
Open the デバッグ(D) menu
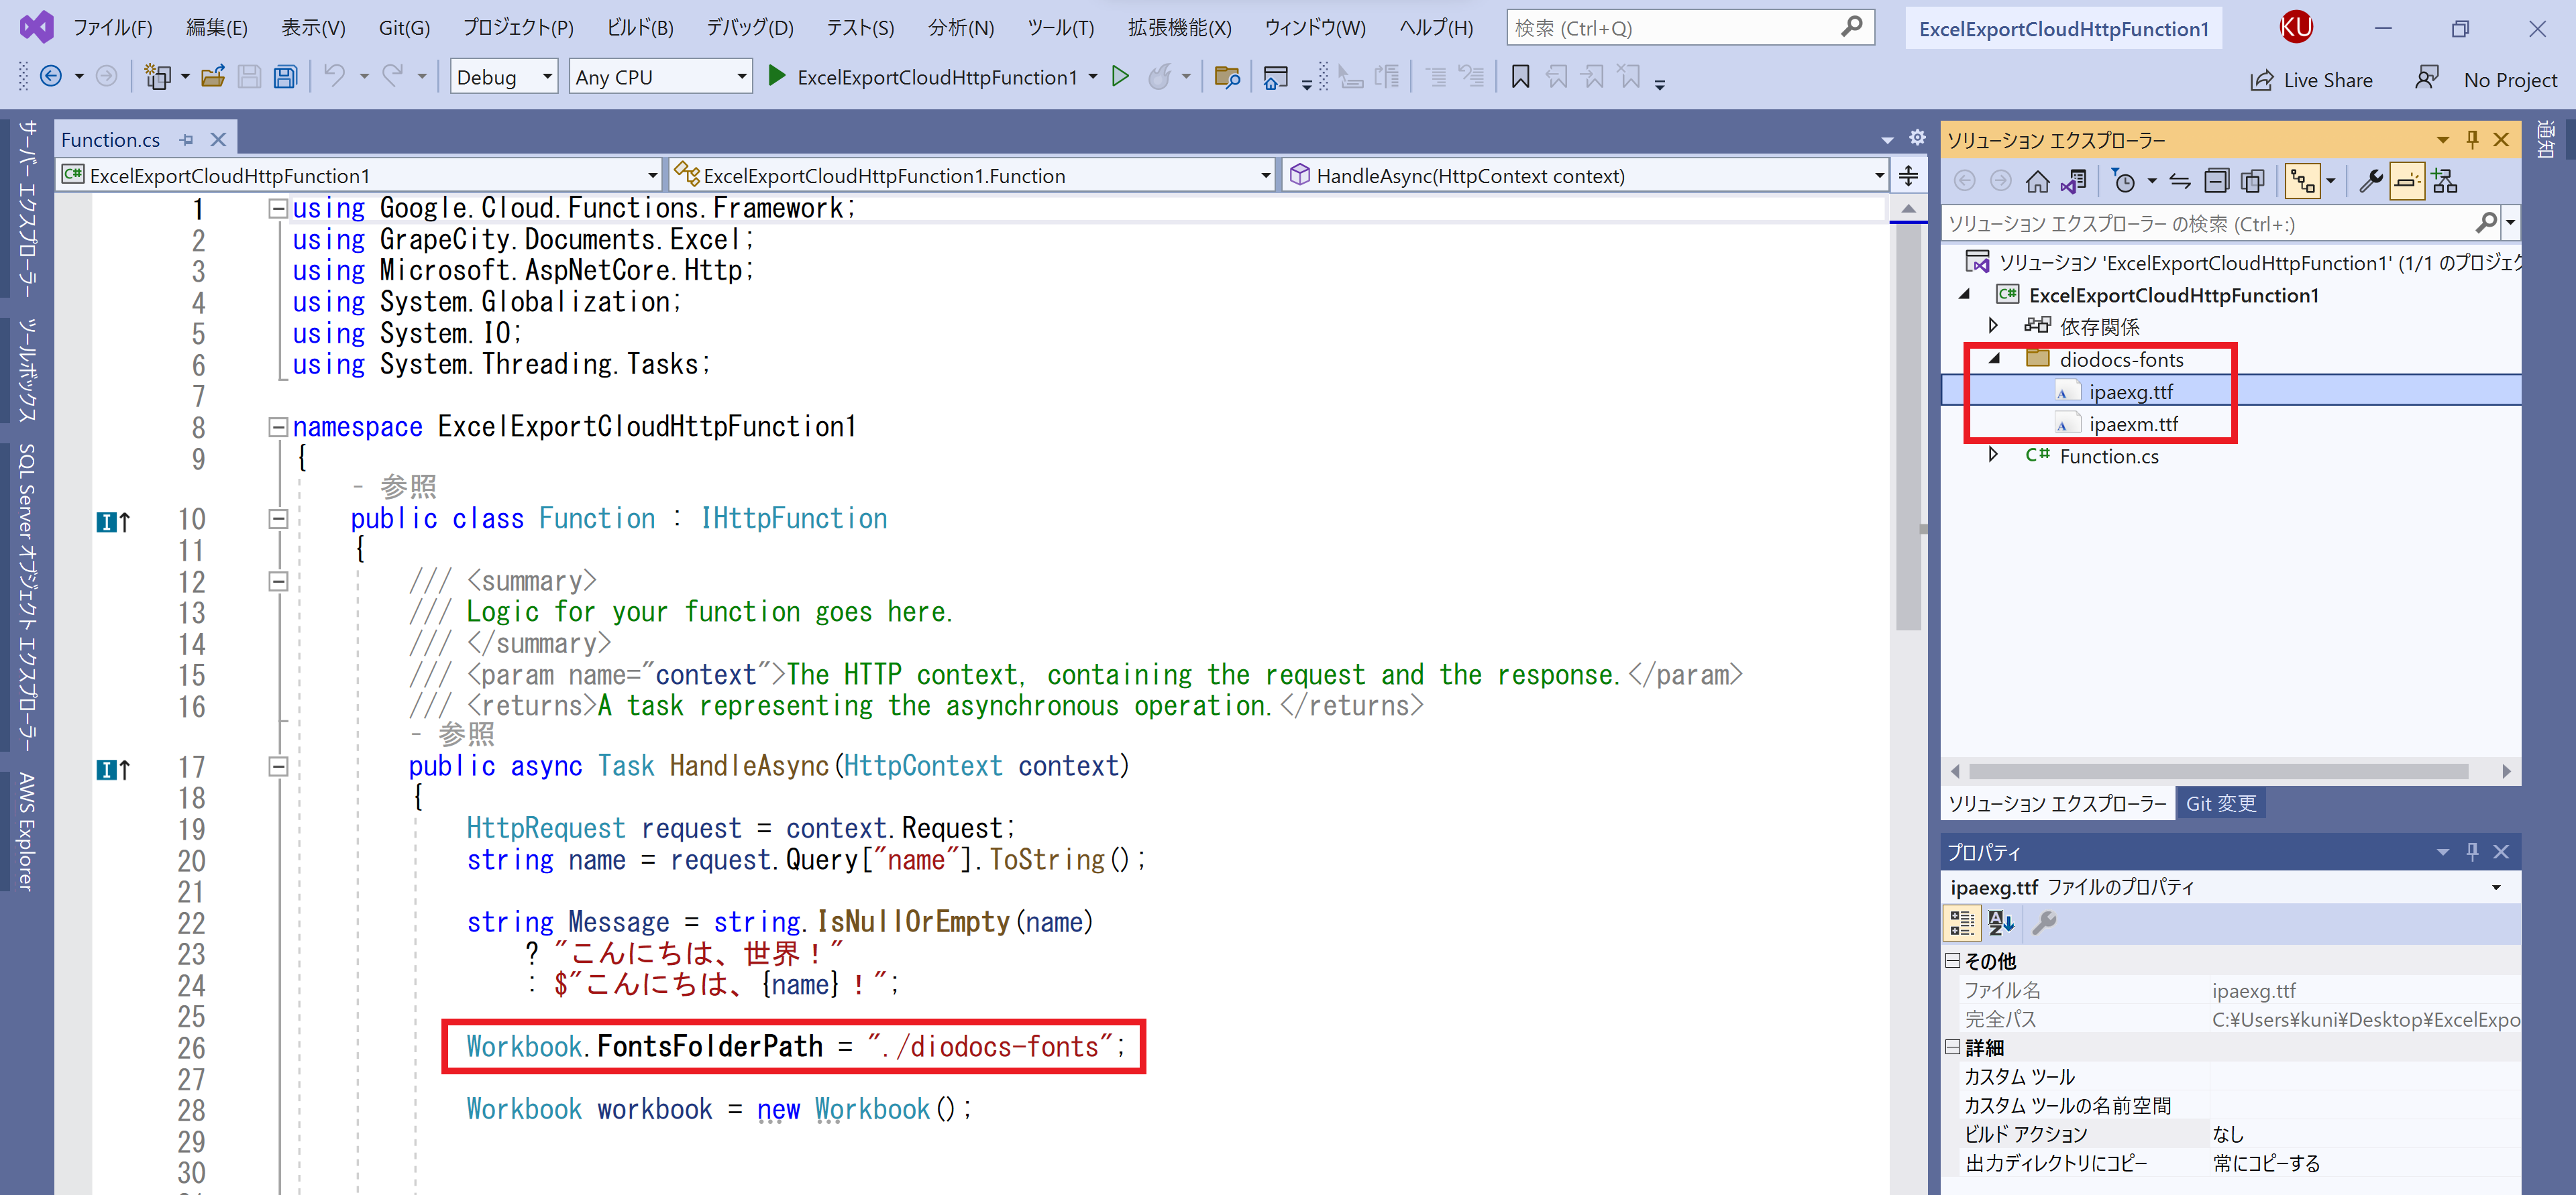pos(749,28)
